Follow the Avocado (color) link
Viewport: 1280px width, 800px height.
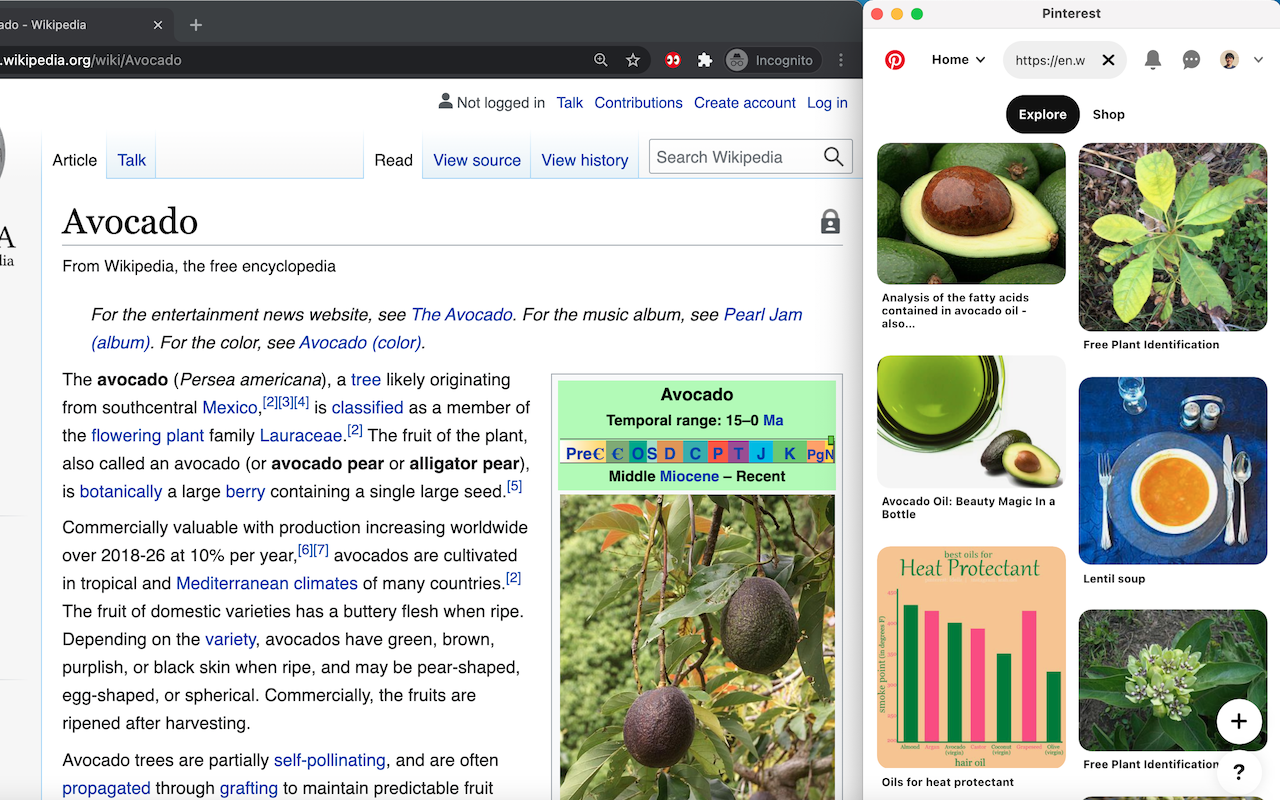point(361,342)
